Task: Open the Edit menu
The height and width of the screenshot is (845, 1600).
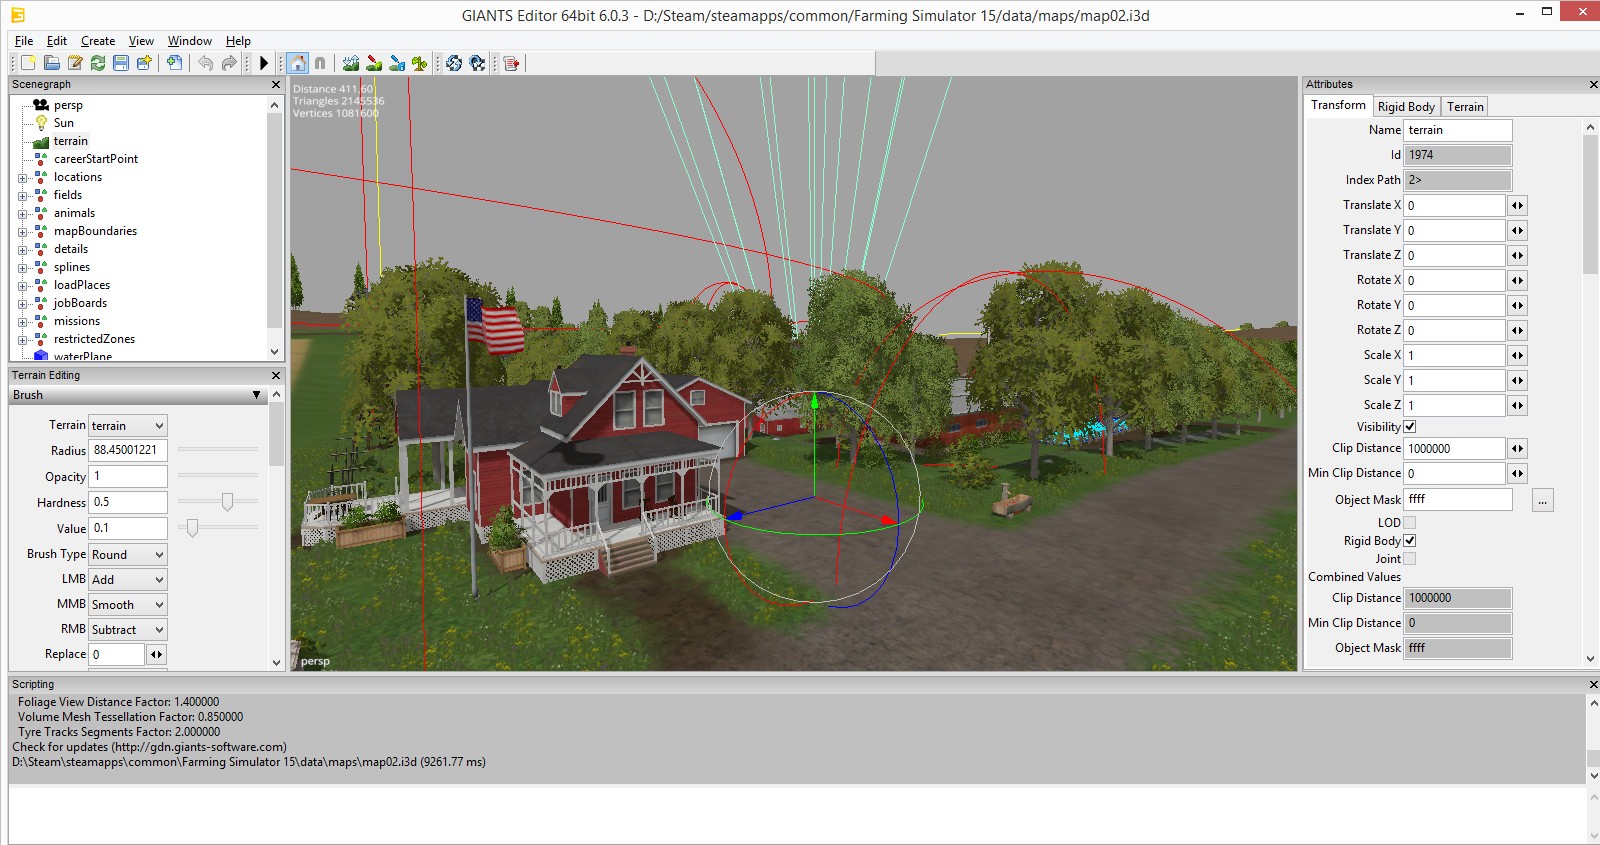Action: coord(57,41)
